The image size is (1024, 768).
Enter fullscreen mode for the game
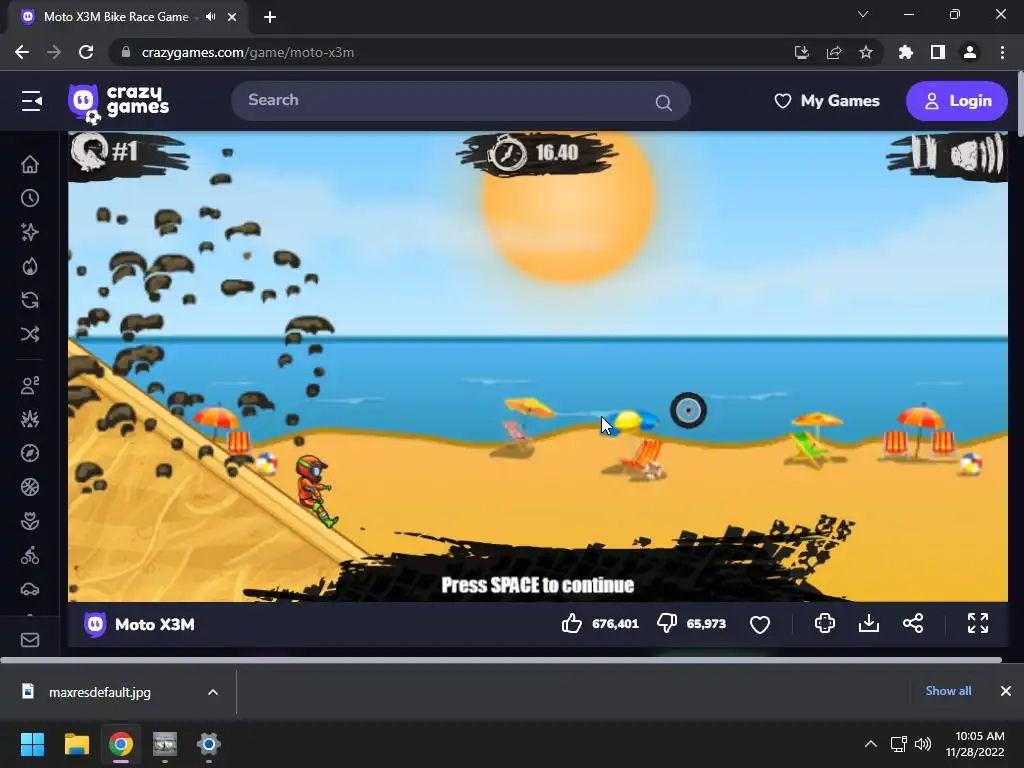[x=978, y=623]
